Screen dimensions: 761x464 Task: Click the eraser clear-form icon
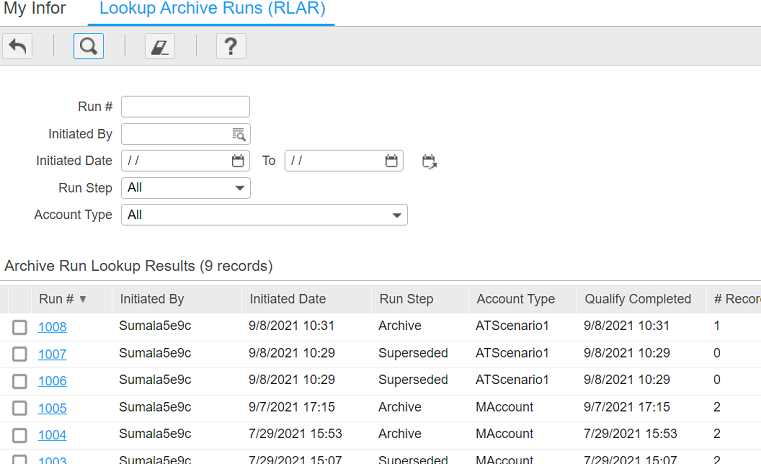(x=160, y=46)
